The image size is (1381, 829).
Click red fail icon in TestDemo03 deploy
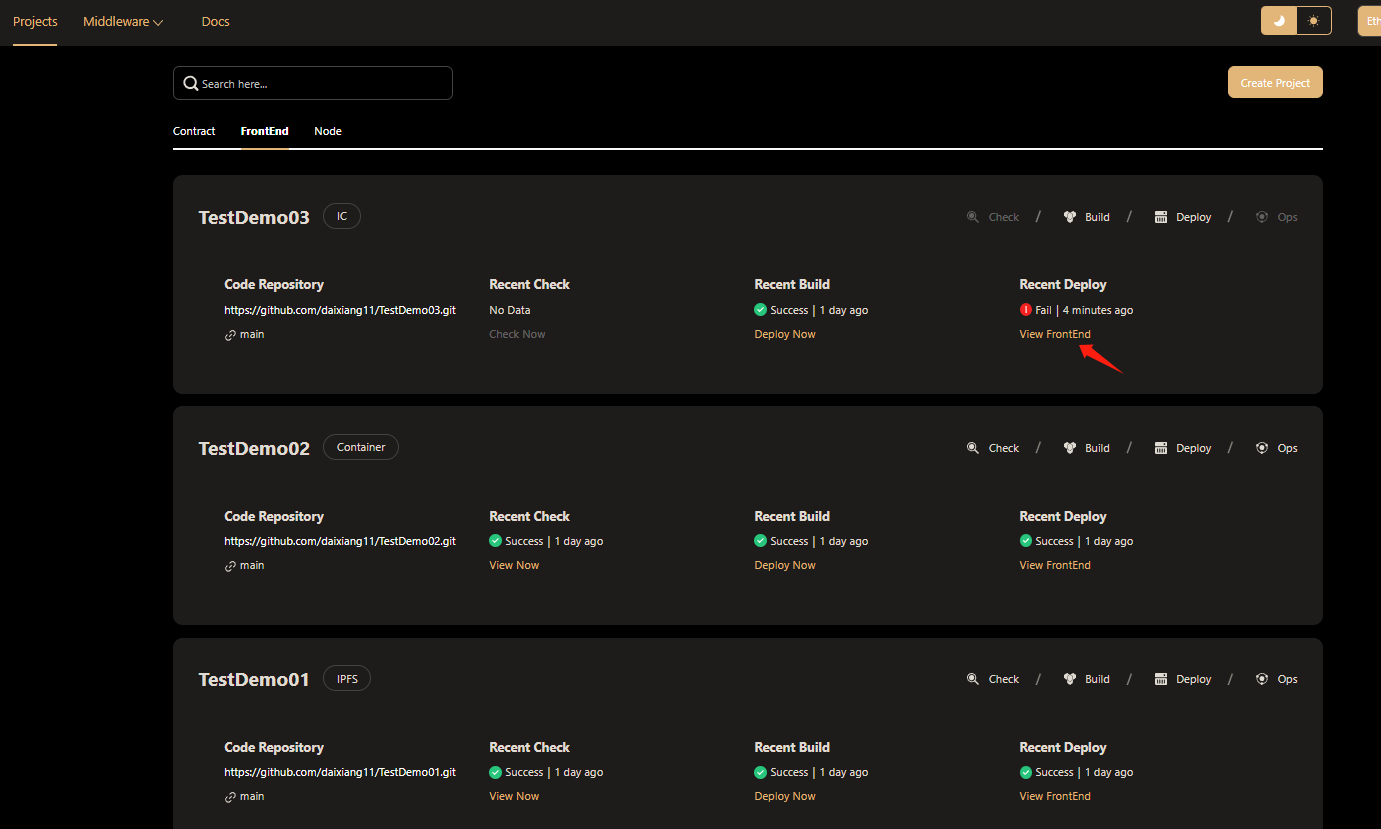pyautogui.click(x=1025, y=310)
